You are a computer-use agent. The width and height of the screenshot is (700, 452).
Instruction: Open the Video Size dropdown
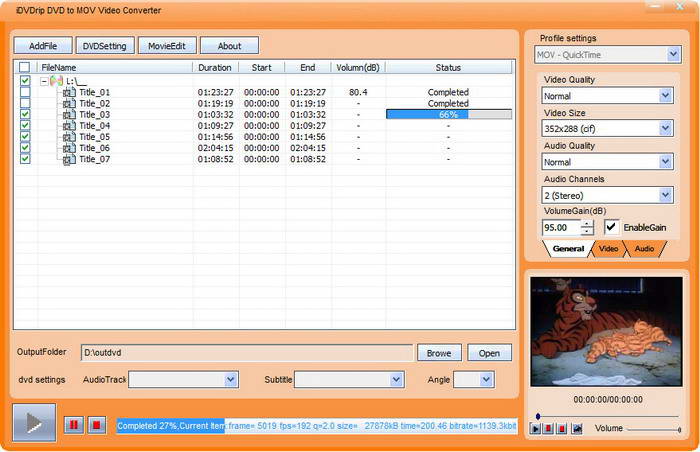pyautogui.click(x=666, y=129)
